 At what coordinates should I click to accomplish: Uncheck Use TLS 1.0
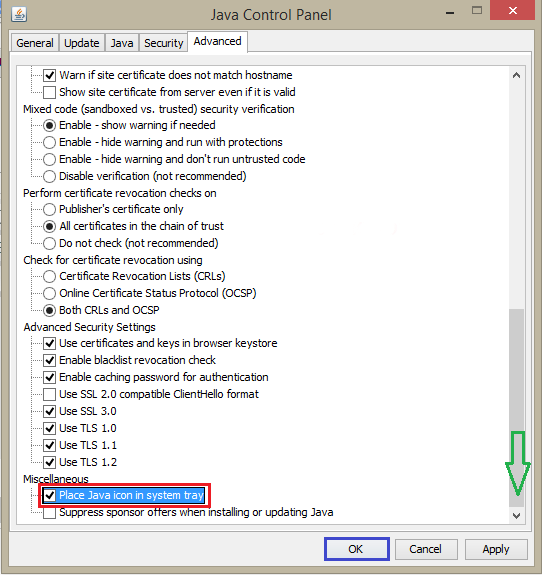pyautogui.click(x=50, y=428)
